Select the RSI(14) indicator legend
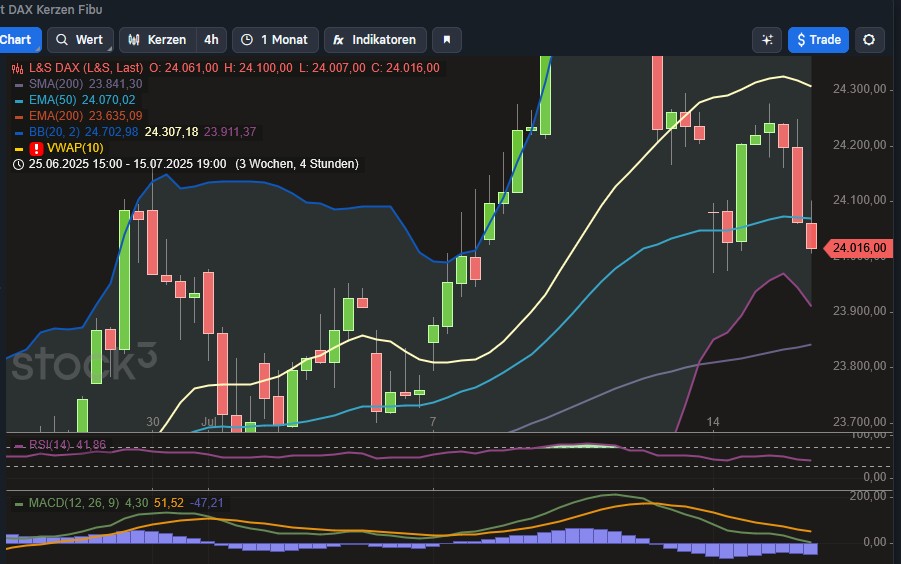 [49, 445]
